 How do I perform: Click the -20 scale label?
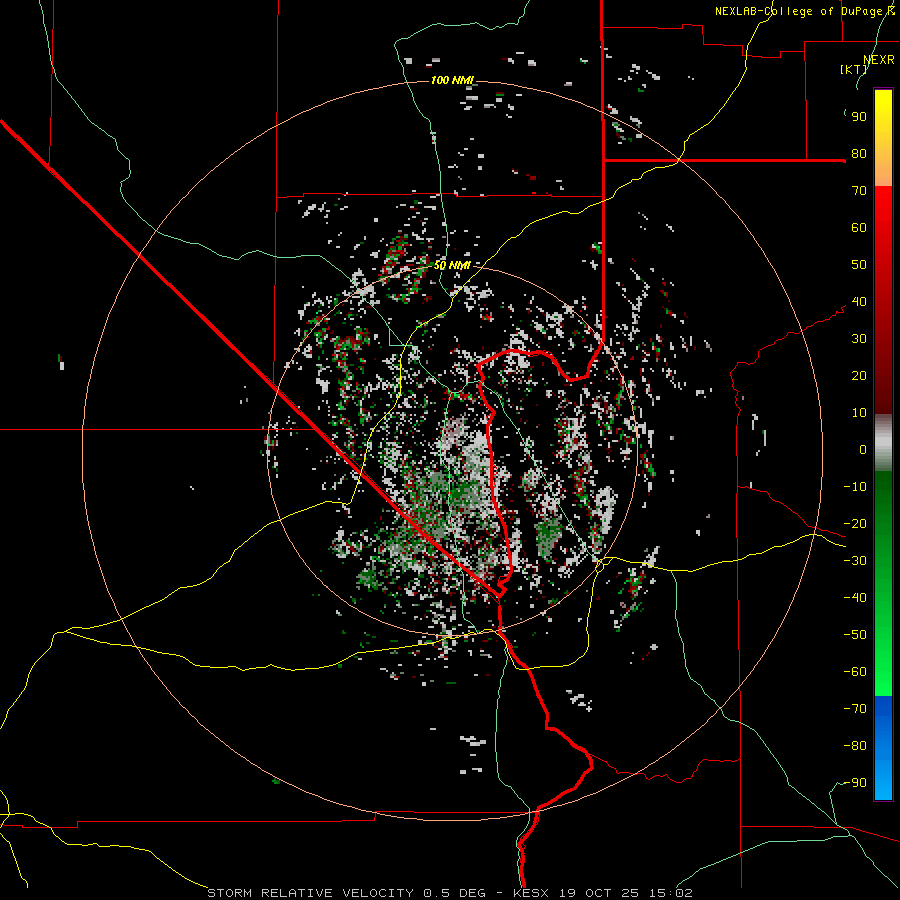pyautogui.click(x=855, y=524)
